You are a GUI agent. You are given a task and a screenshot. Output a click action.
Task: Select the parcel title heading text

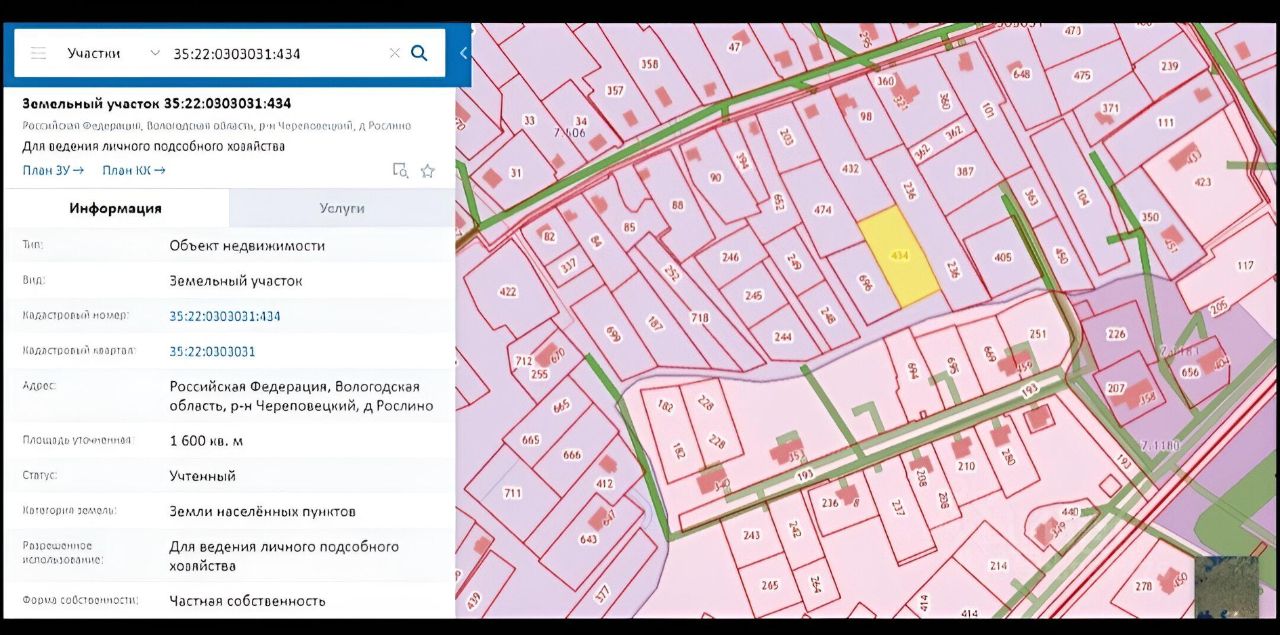[157, 103]
